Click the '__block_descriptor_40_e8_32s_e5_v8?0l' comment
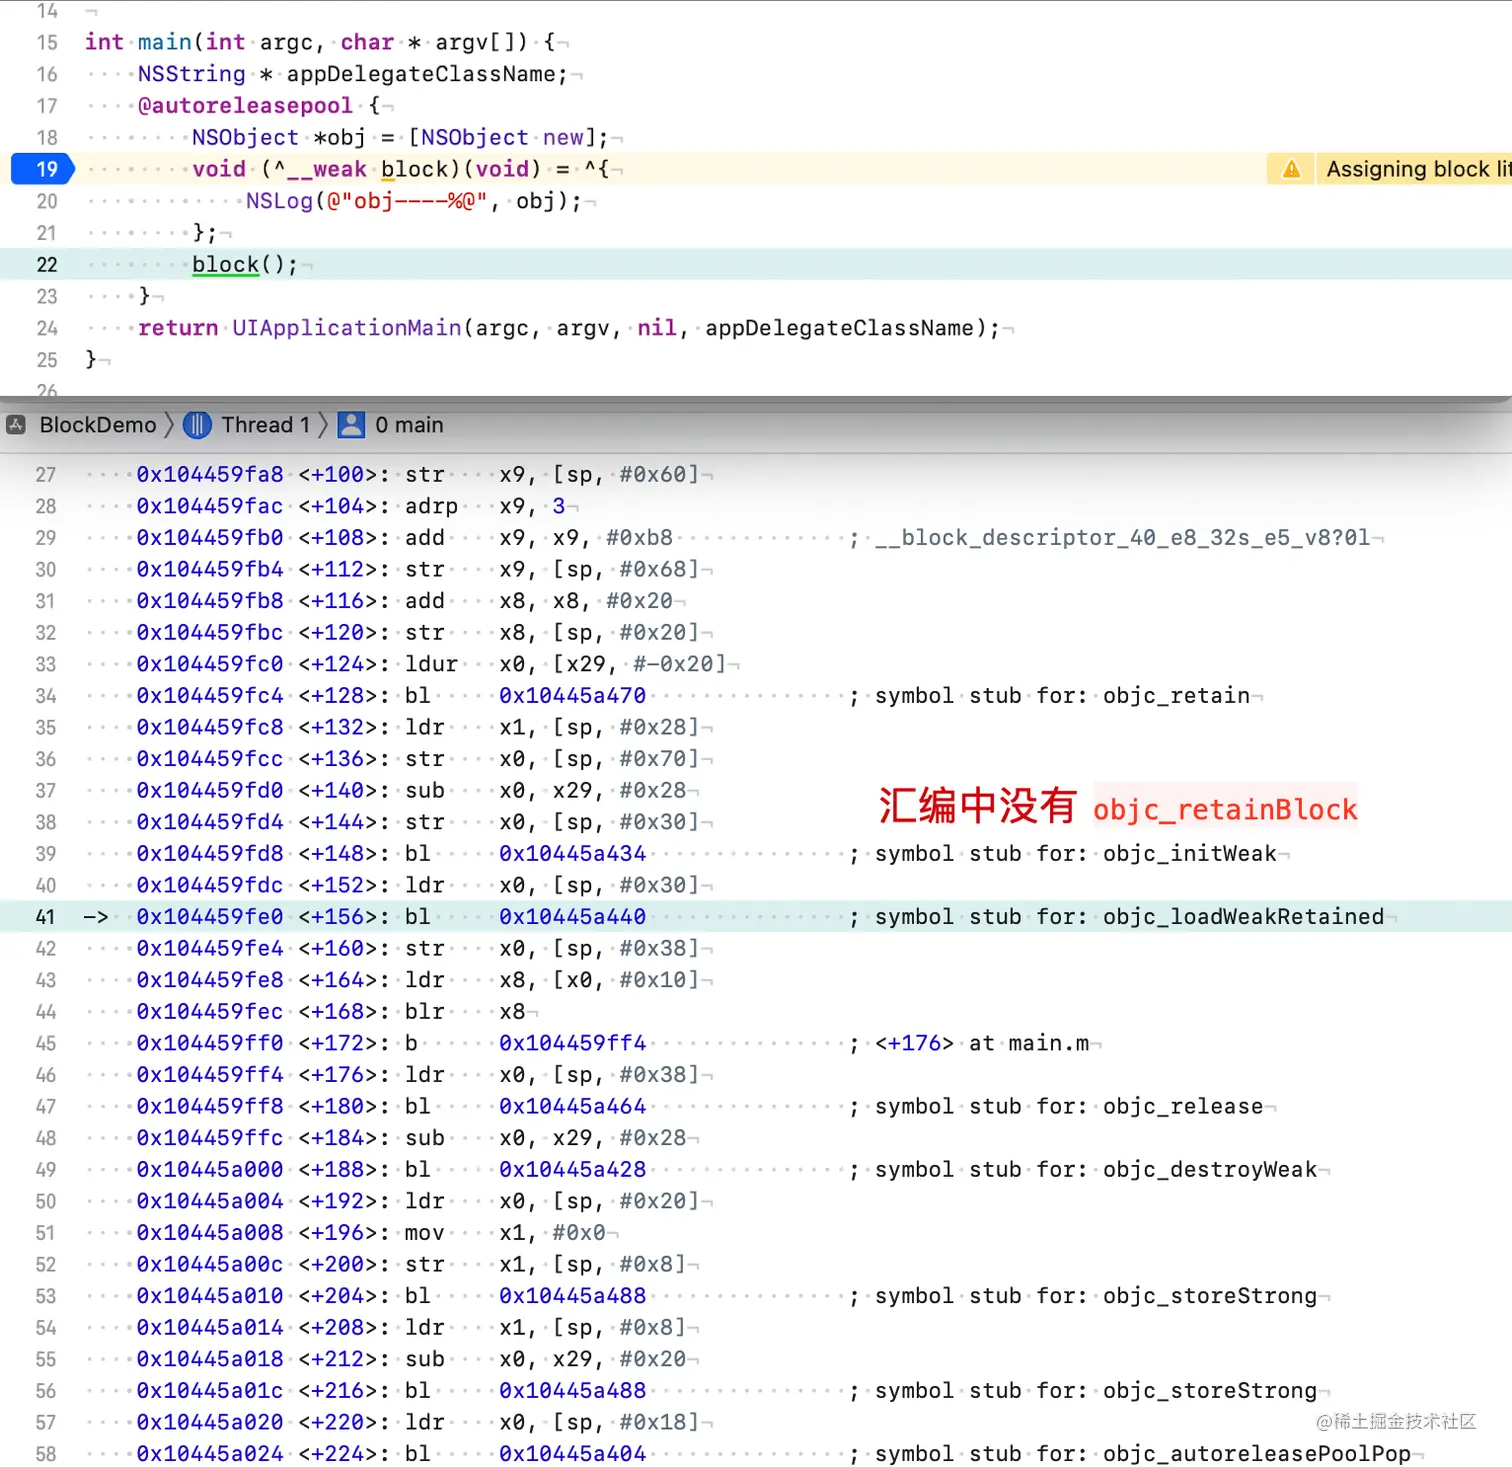The height and width of the screenshot is (1467, 1512). point(1122,538)
